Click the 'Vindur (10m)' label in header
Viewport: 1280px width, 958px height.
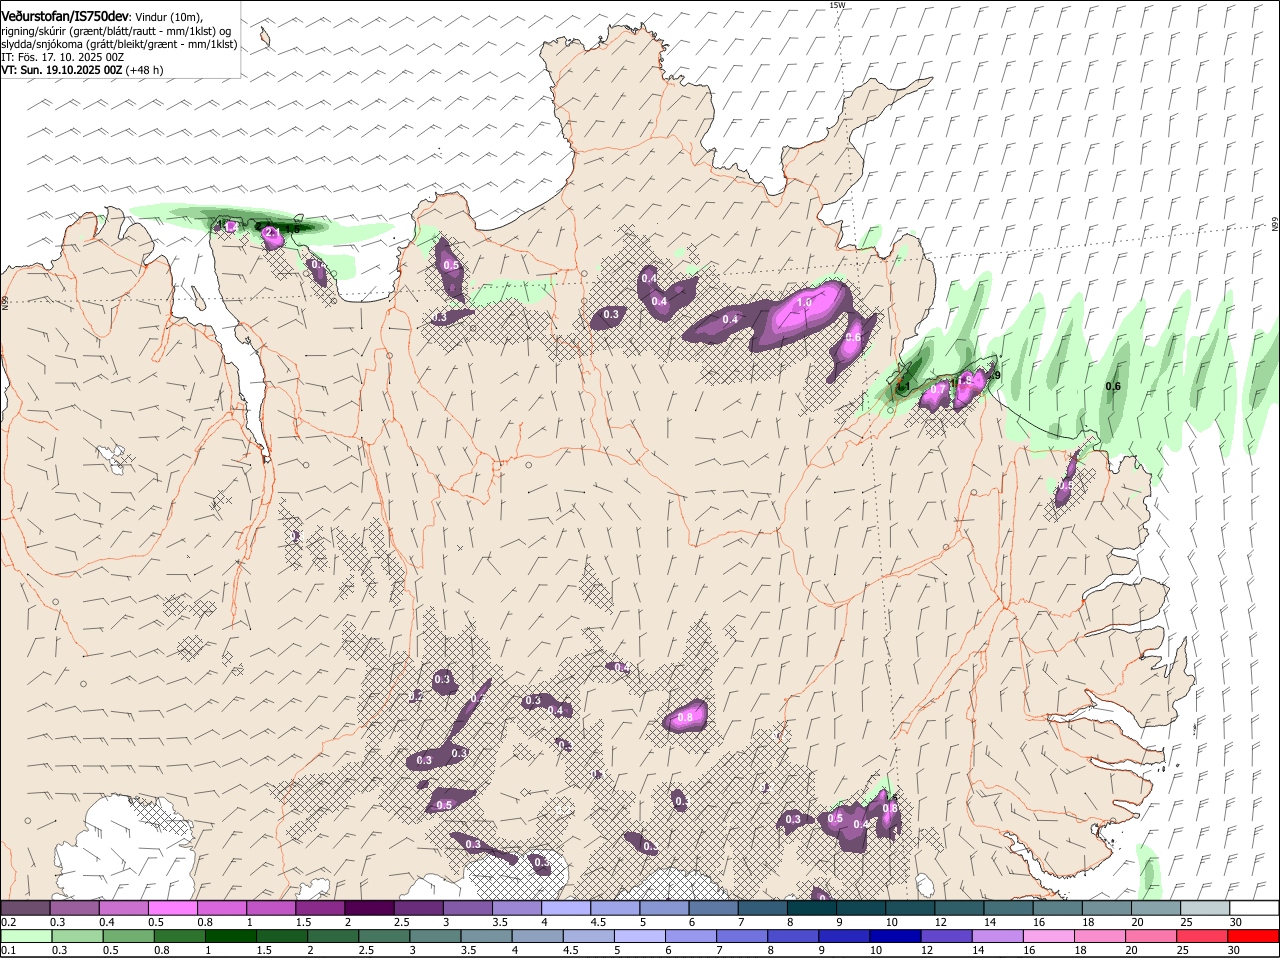(x=169, y=17)
